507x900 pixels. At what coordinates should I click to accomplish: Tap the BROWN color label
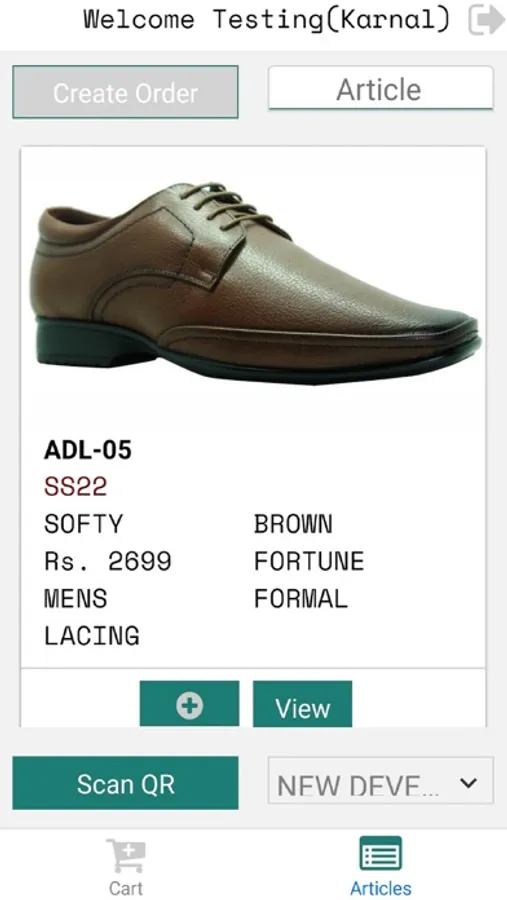(293, 524)
